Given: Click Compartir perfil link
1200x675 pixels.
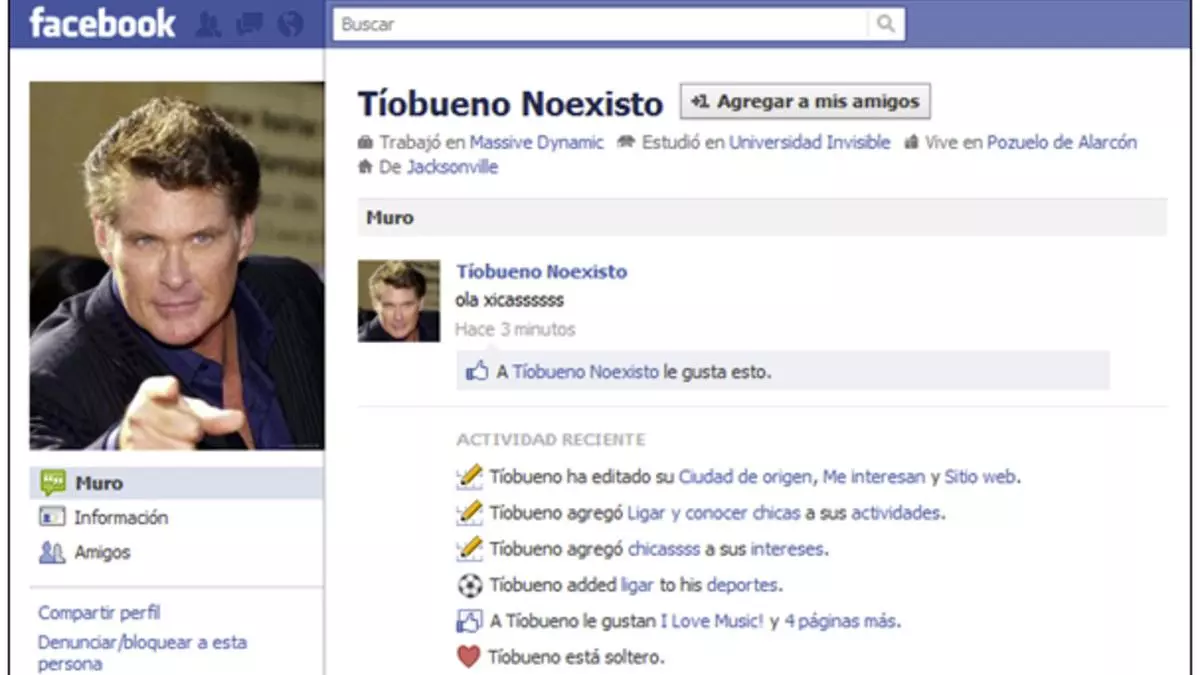Looking at the screenshot, I should [x=99, y=613].
